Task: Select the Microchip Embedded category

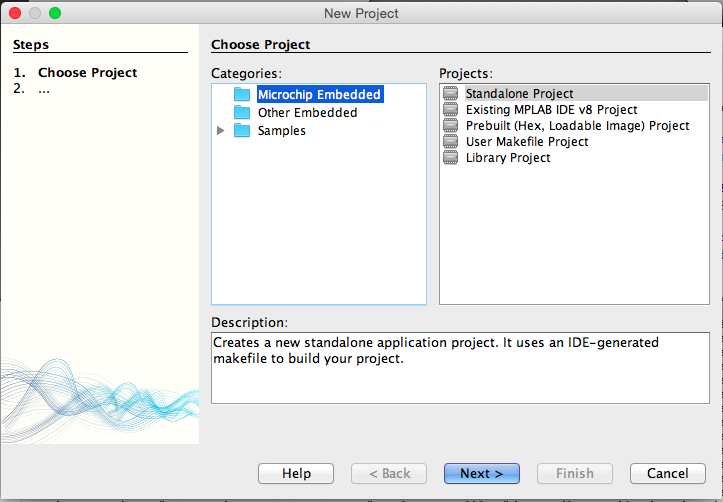Action: (x=319, y=95)
